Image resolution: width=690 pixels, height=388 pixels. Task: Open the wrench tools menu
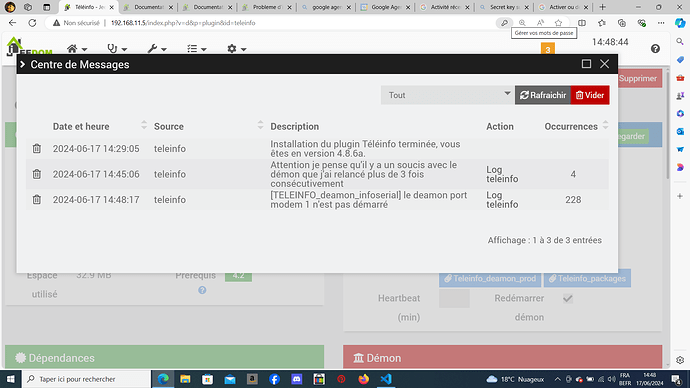pos(157,49)
